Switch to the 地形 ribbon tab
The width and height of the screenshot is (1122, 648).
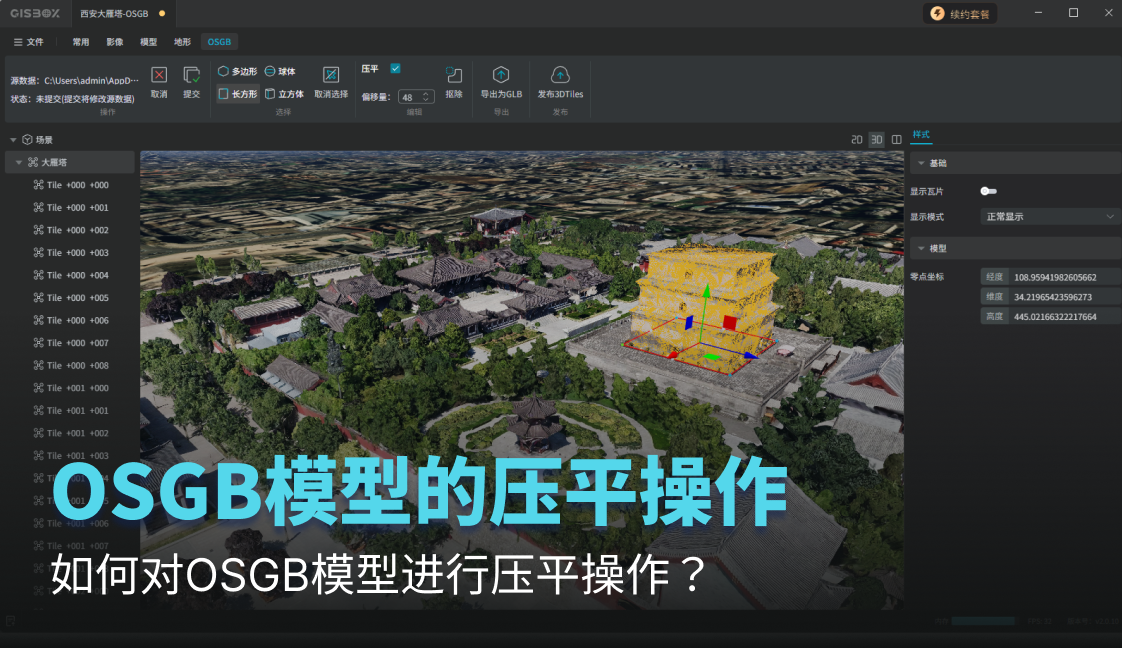pos(182,42)
